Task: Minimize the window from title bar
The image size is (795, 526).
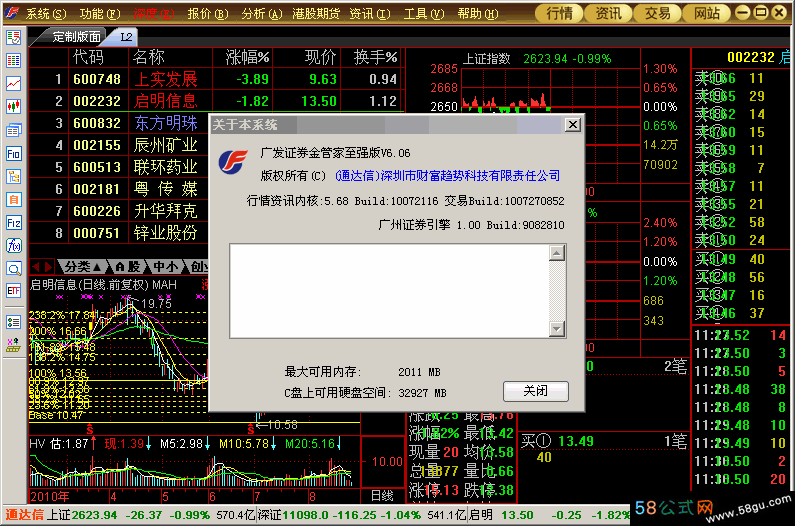Action: coord(742,13)
